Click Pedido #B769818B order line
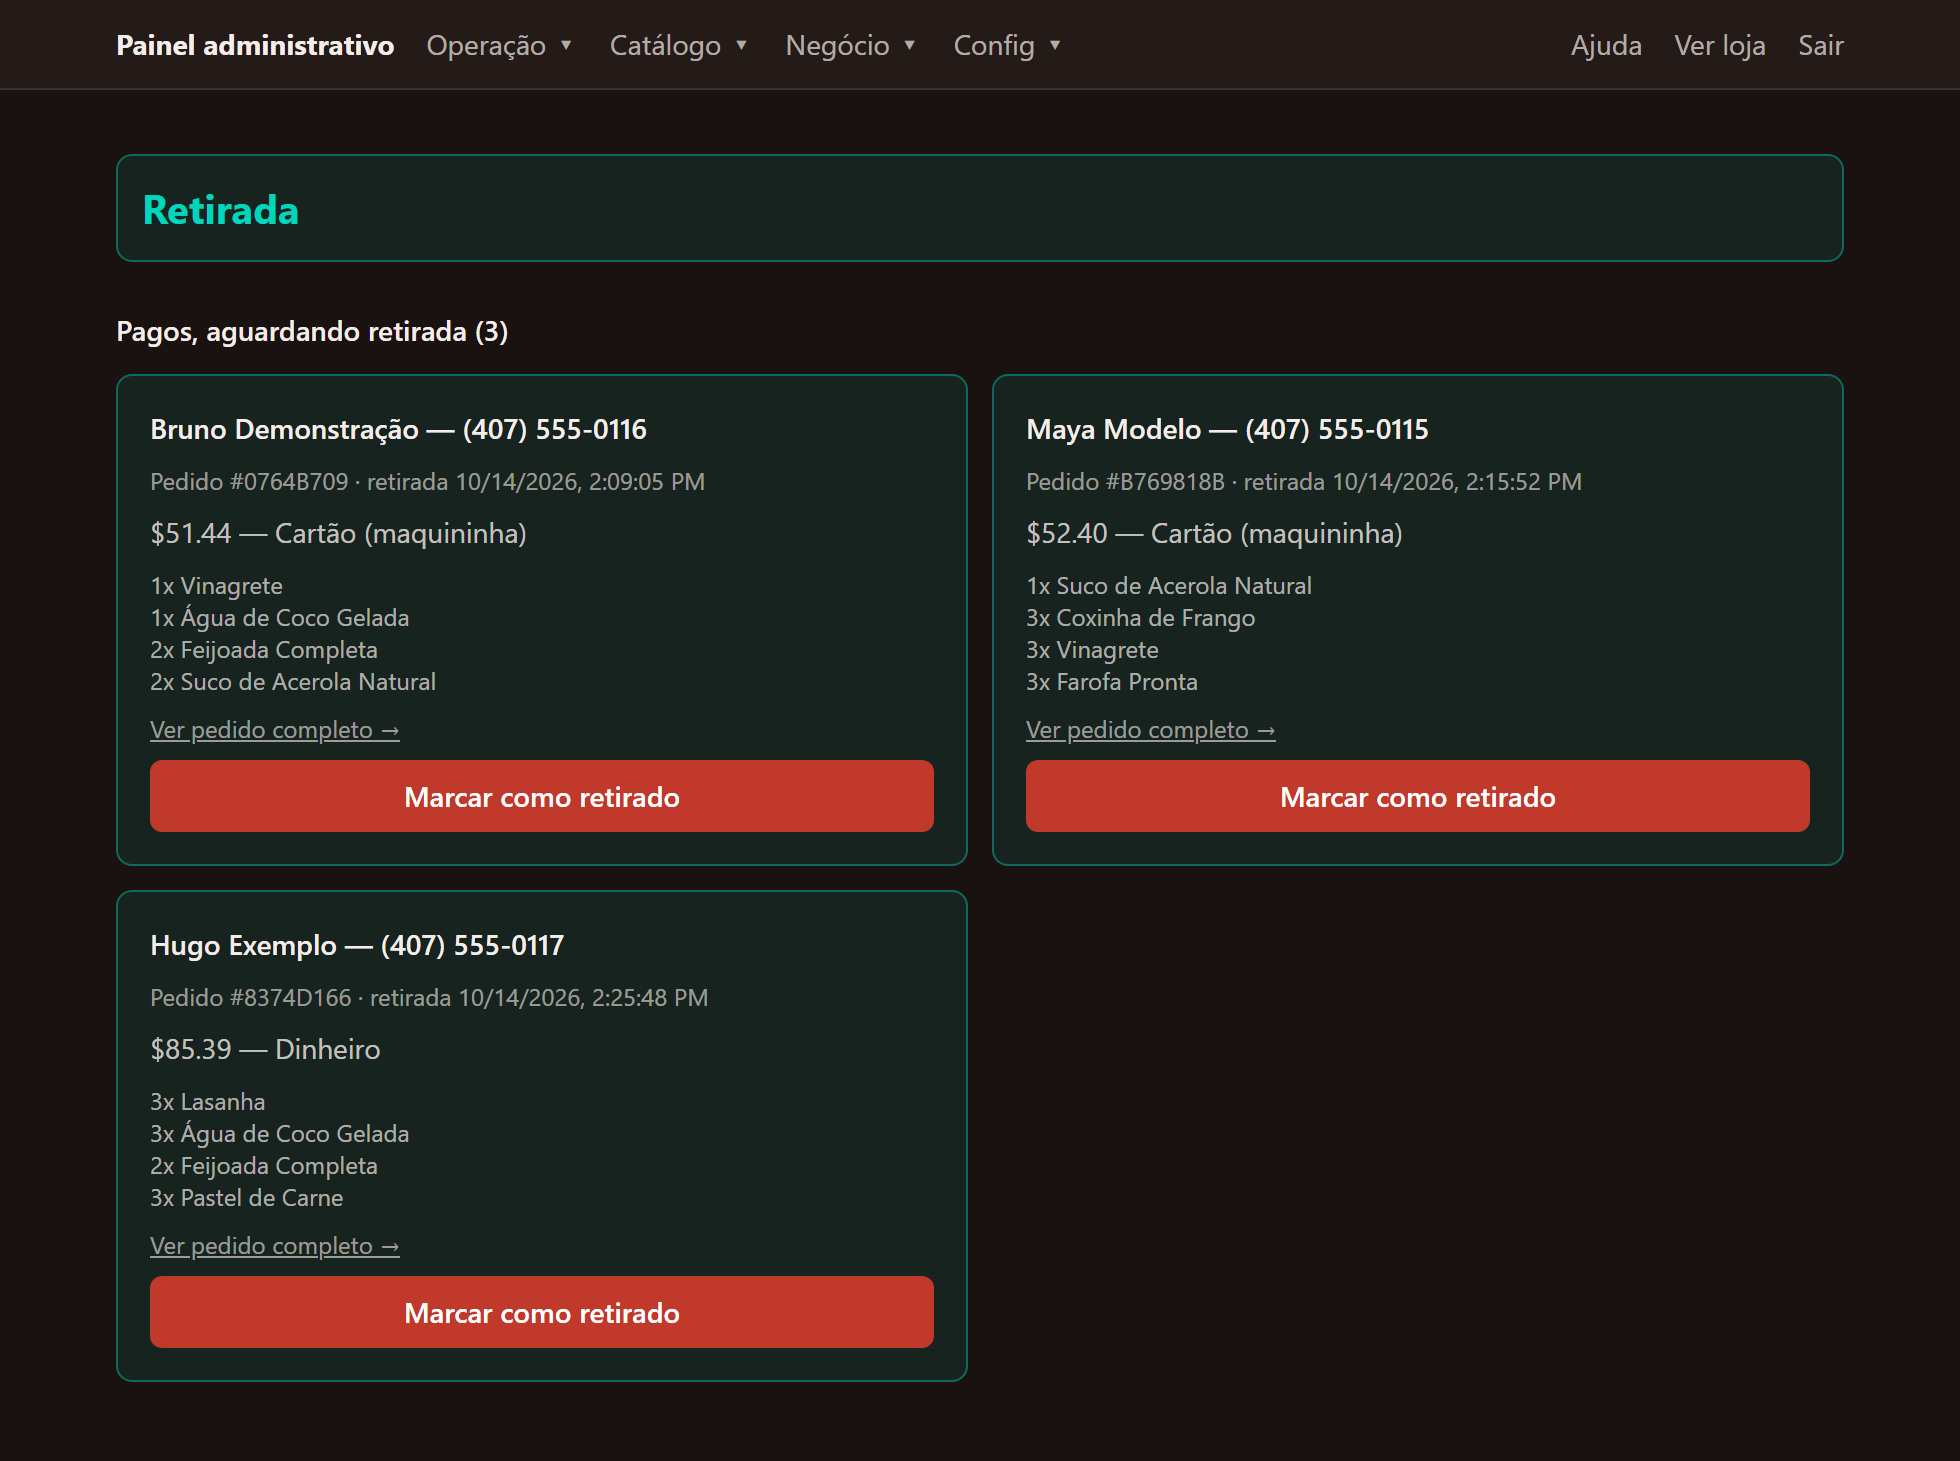This screenshot has height=1461, width=1960. pyautogui.click(x=1304, y=482)
